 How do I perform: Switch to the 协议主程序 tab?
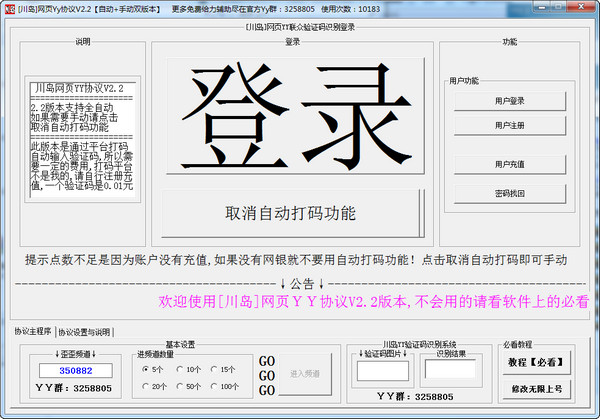click(31, 331)
